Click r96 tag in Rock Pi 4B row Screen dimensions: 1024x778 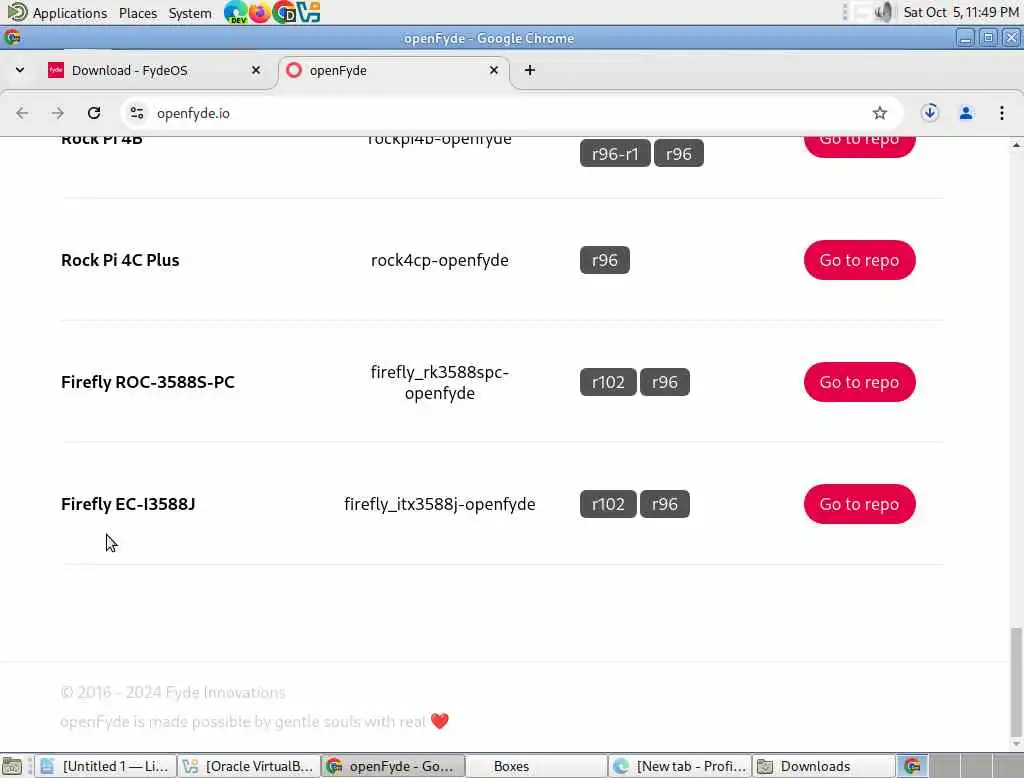click(x=679, y=154)
